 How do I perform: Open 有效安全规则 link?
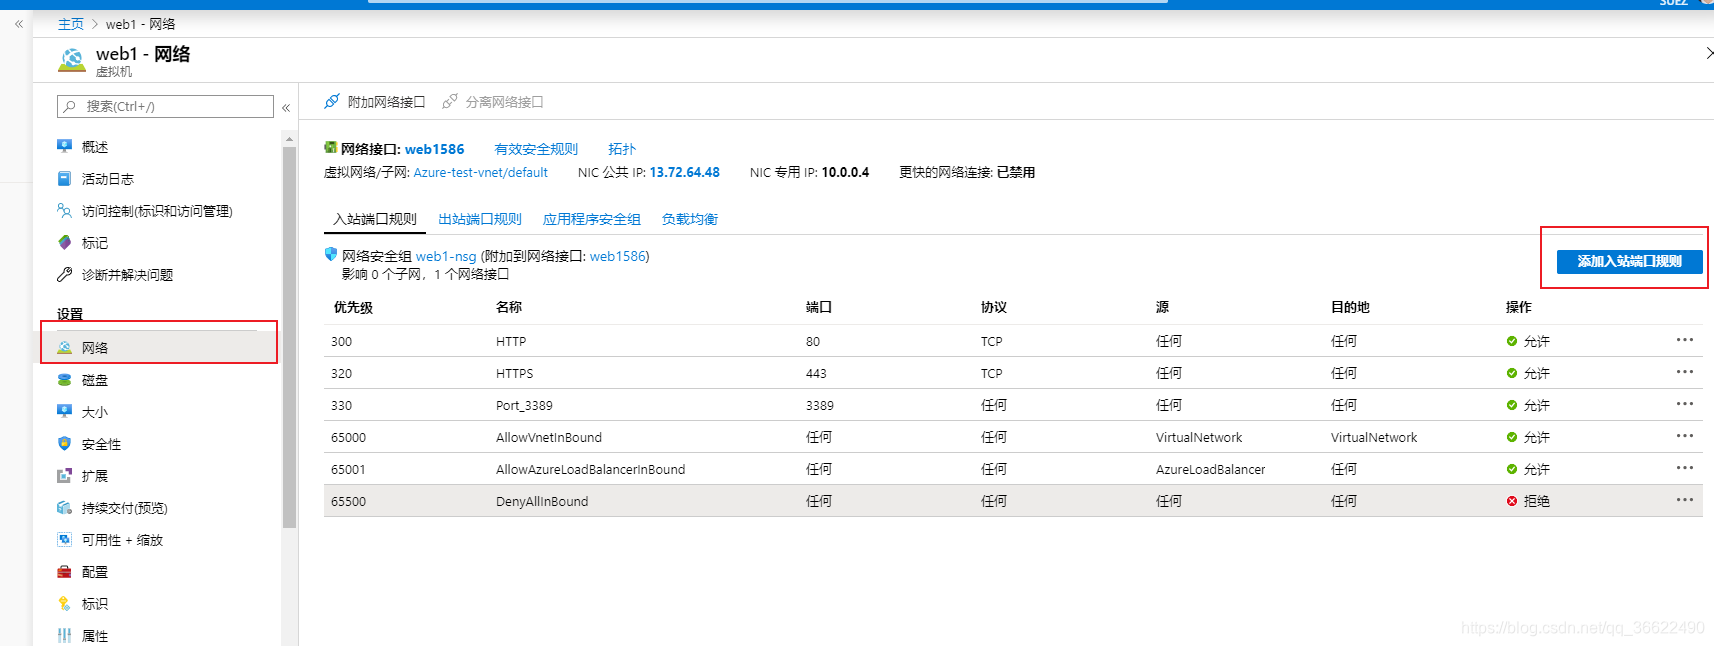pos(536,149)
